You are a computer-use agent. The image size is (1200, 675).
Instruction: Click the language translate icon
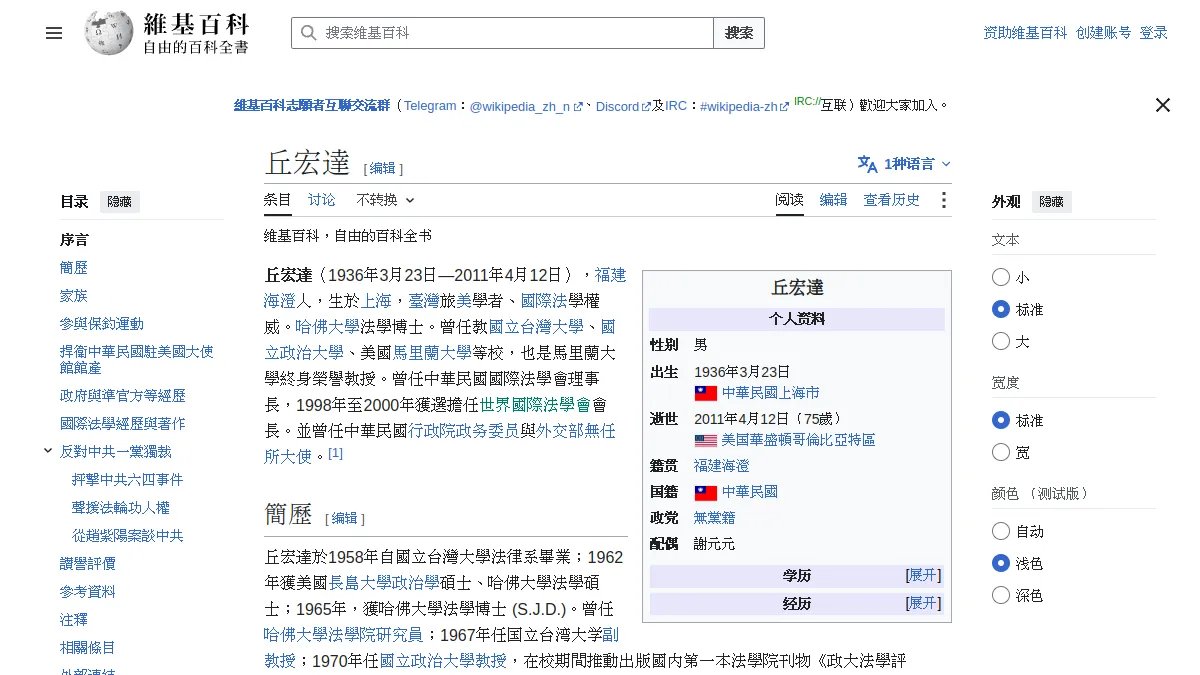867,164
